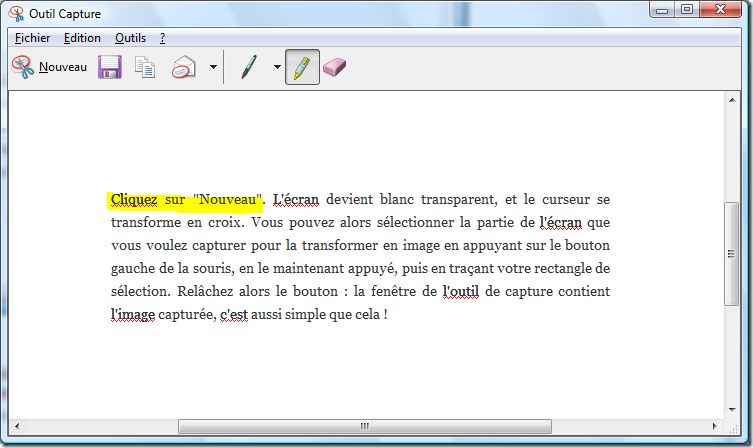Viewport: 753px width, 448px height.
Task: Open the pen options dropdown arrow
Action: click(277, 67)
